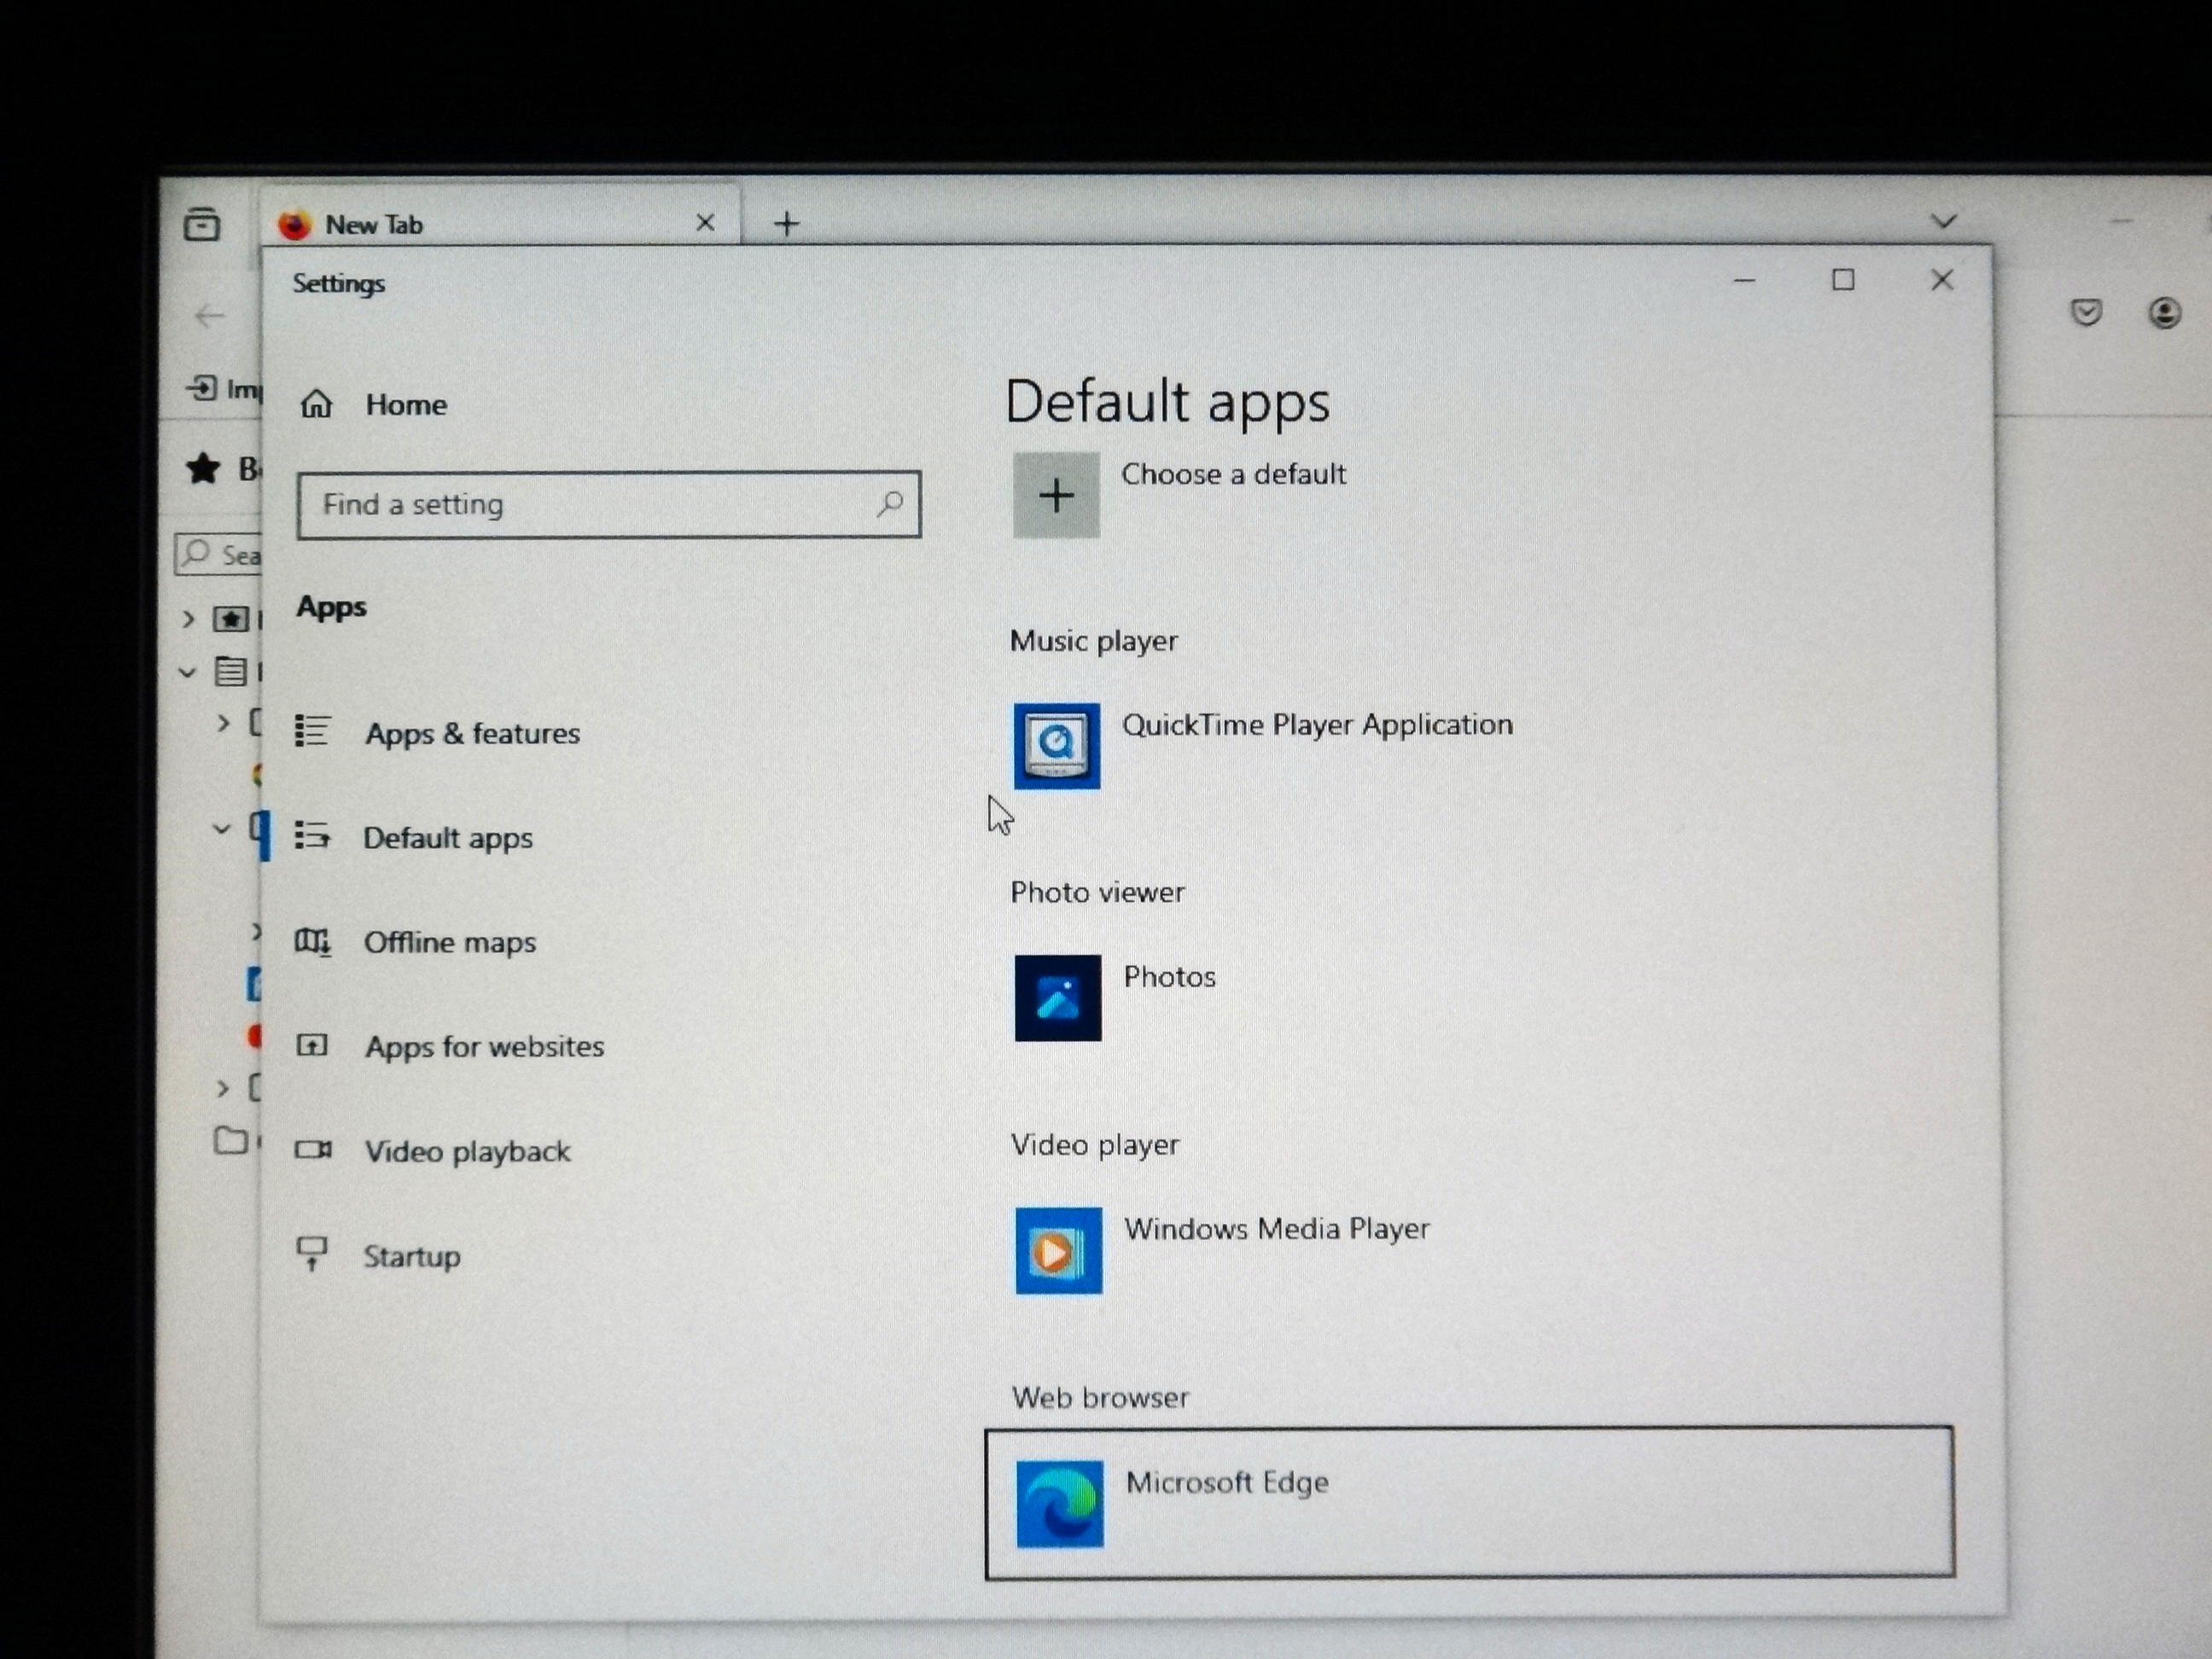This screenshot has height=1659, width=2212.
Task: Minimize the Settings window
Action: [x=1744, y=281]
